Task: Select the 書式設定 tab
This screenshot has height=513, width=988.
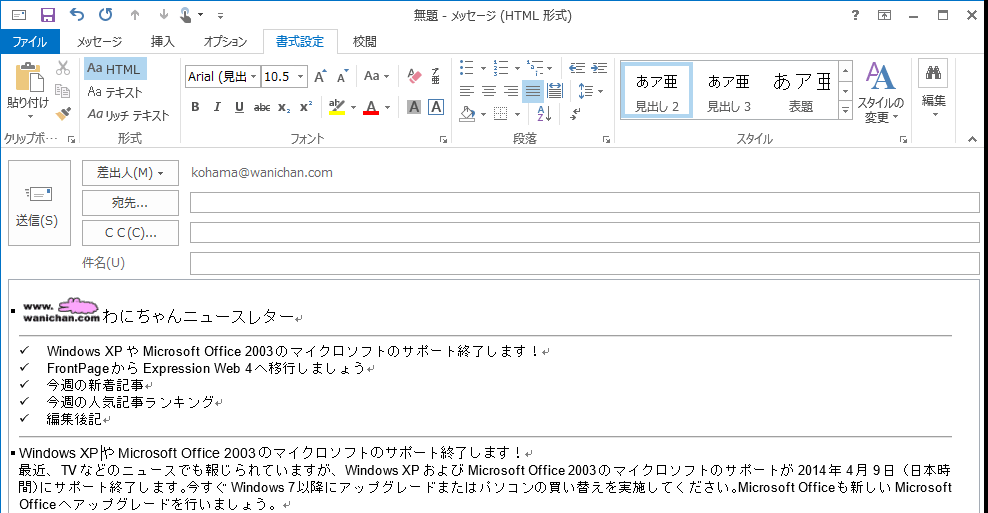Action: 300,42
